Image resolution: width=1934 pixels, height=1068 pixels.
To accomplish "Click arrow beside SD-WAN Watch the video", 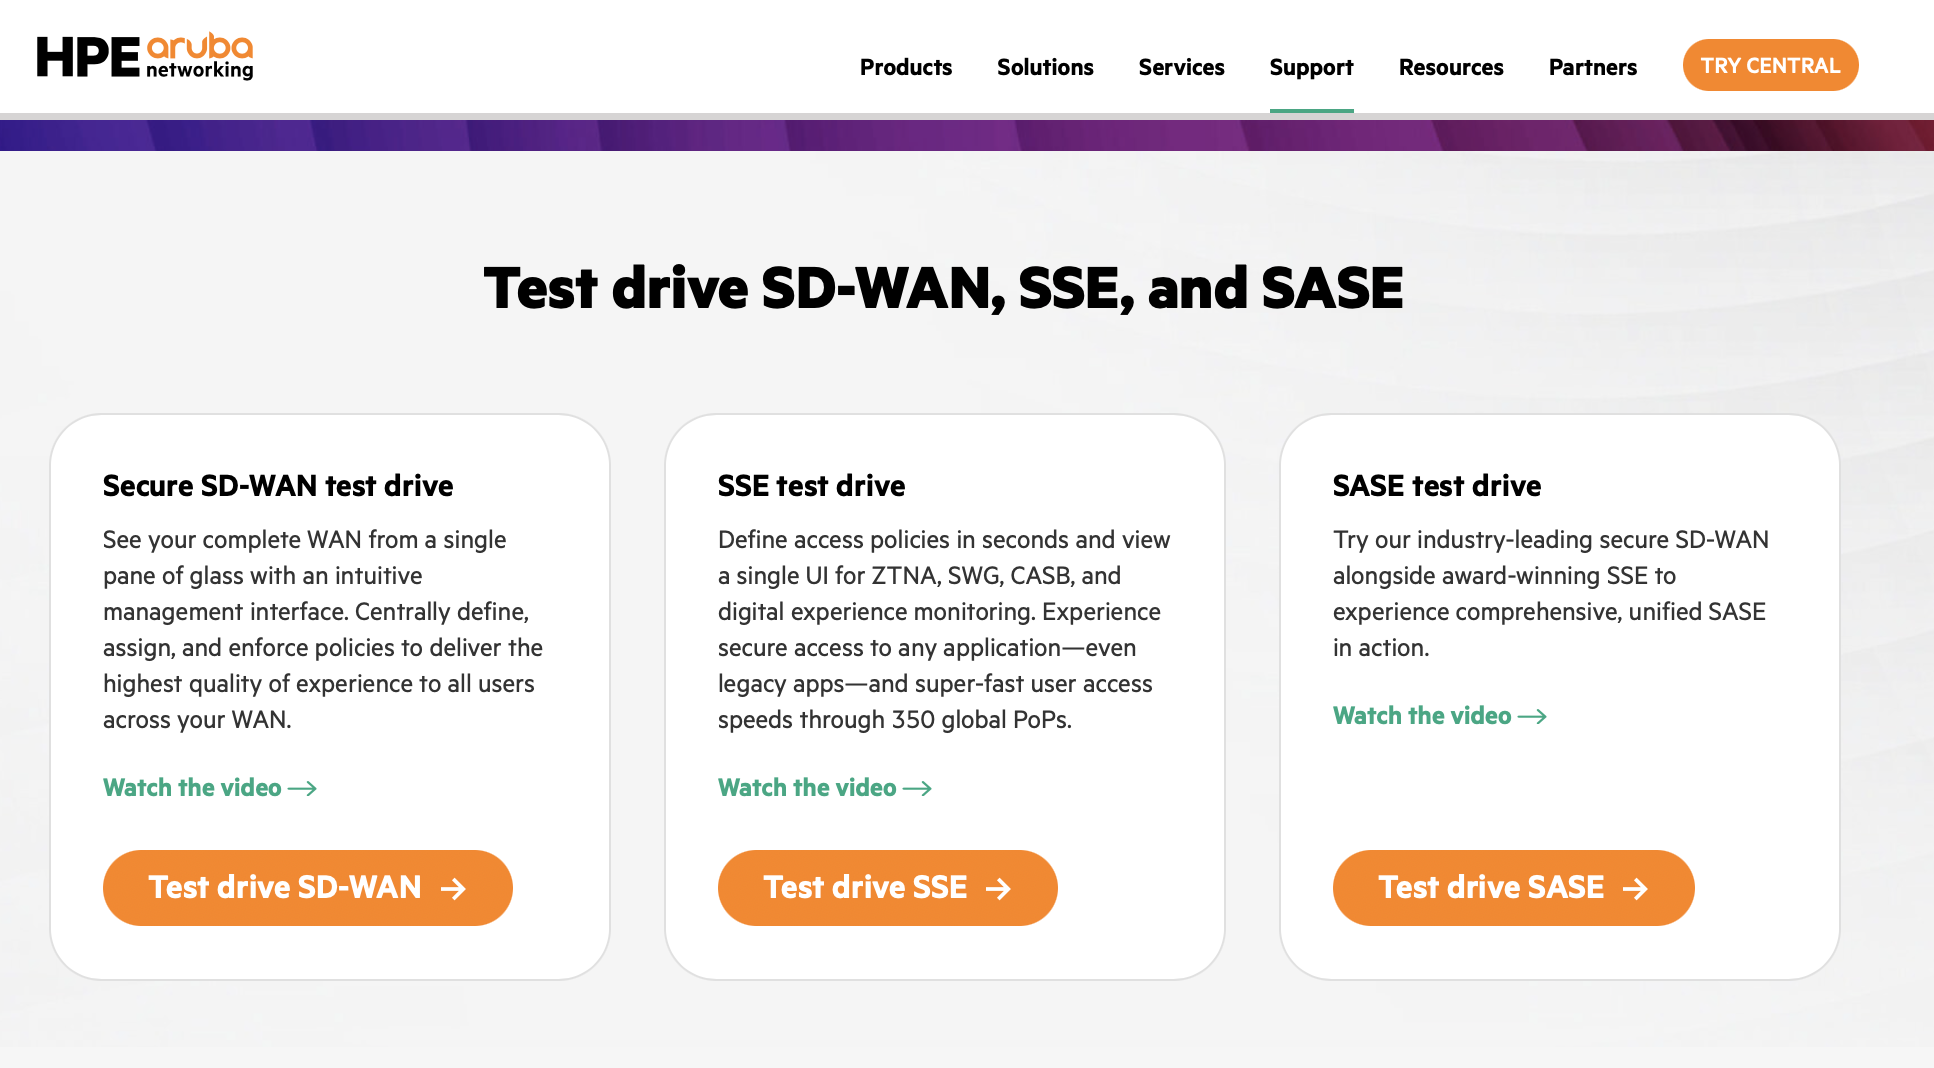I will point(303,789).
